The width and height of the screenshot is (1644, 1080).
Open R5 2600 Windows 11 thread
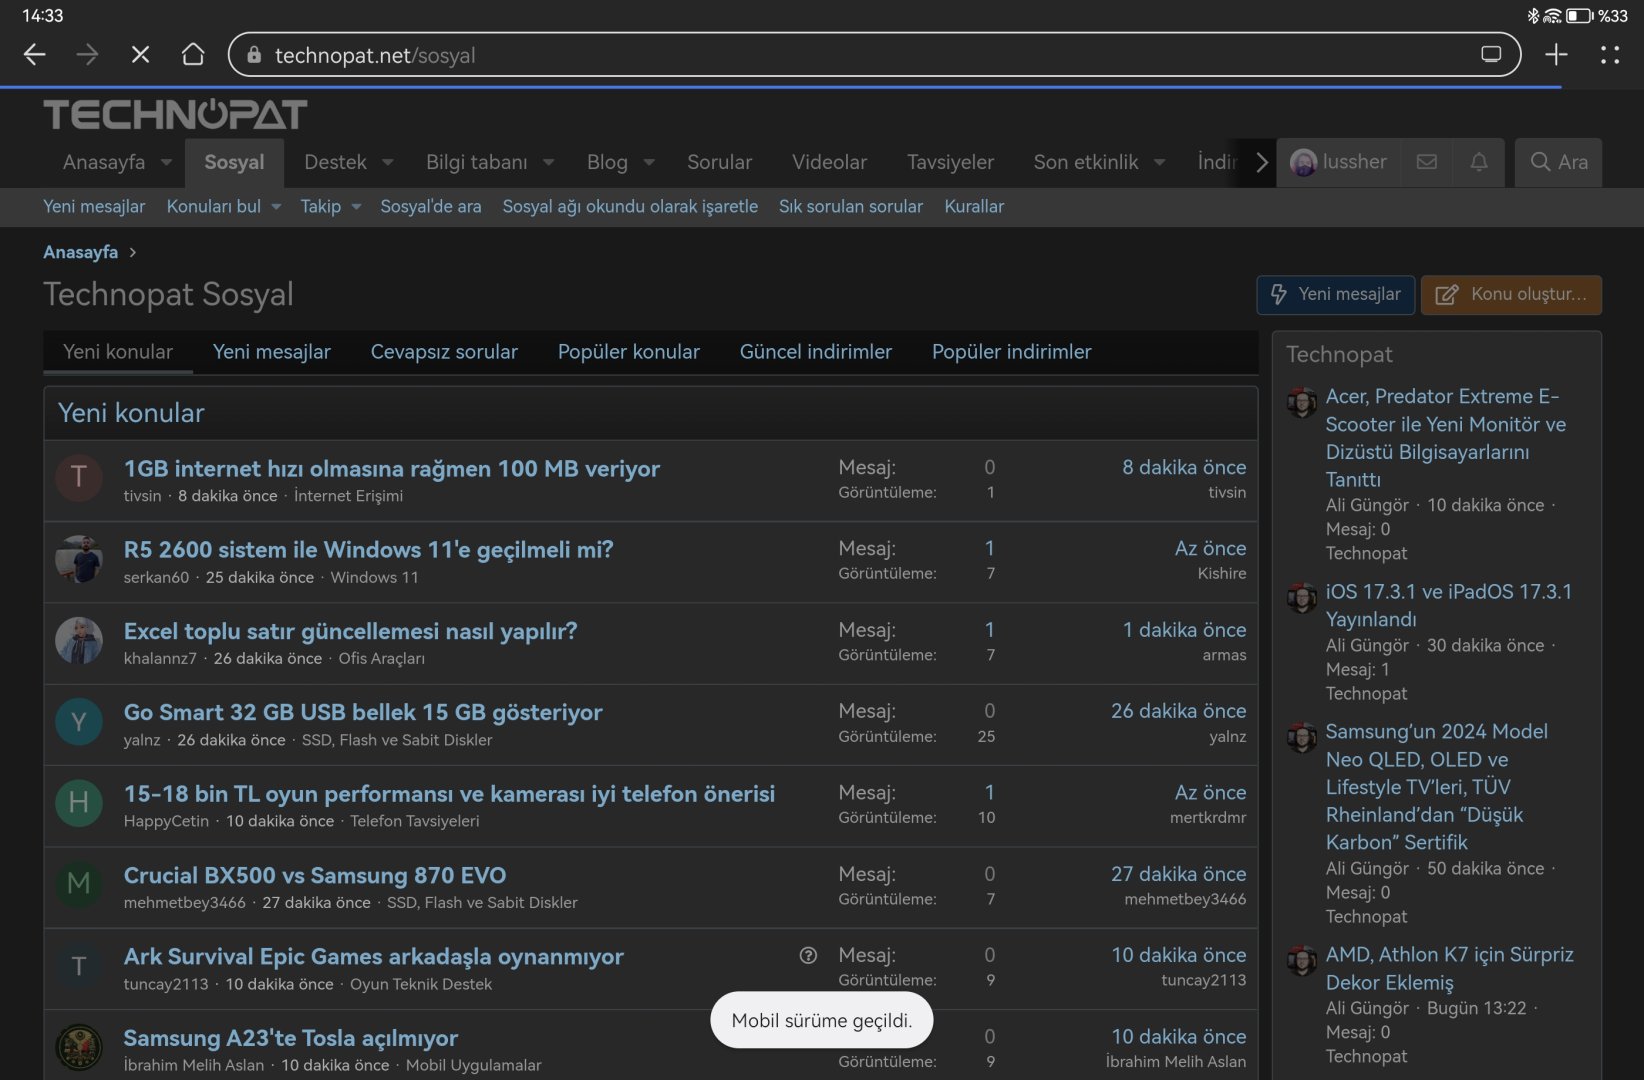click(x=369, y=549)
